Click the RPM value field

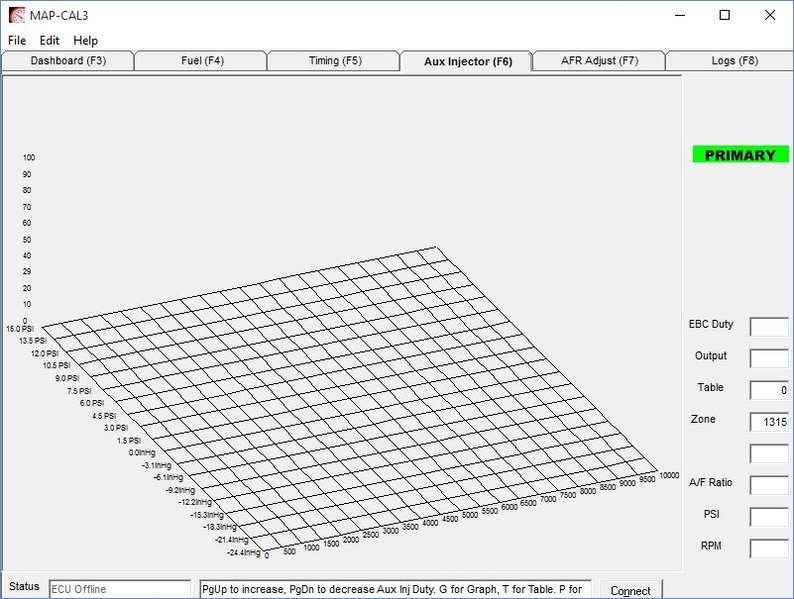coord(769,548)
